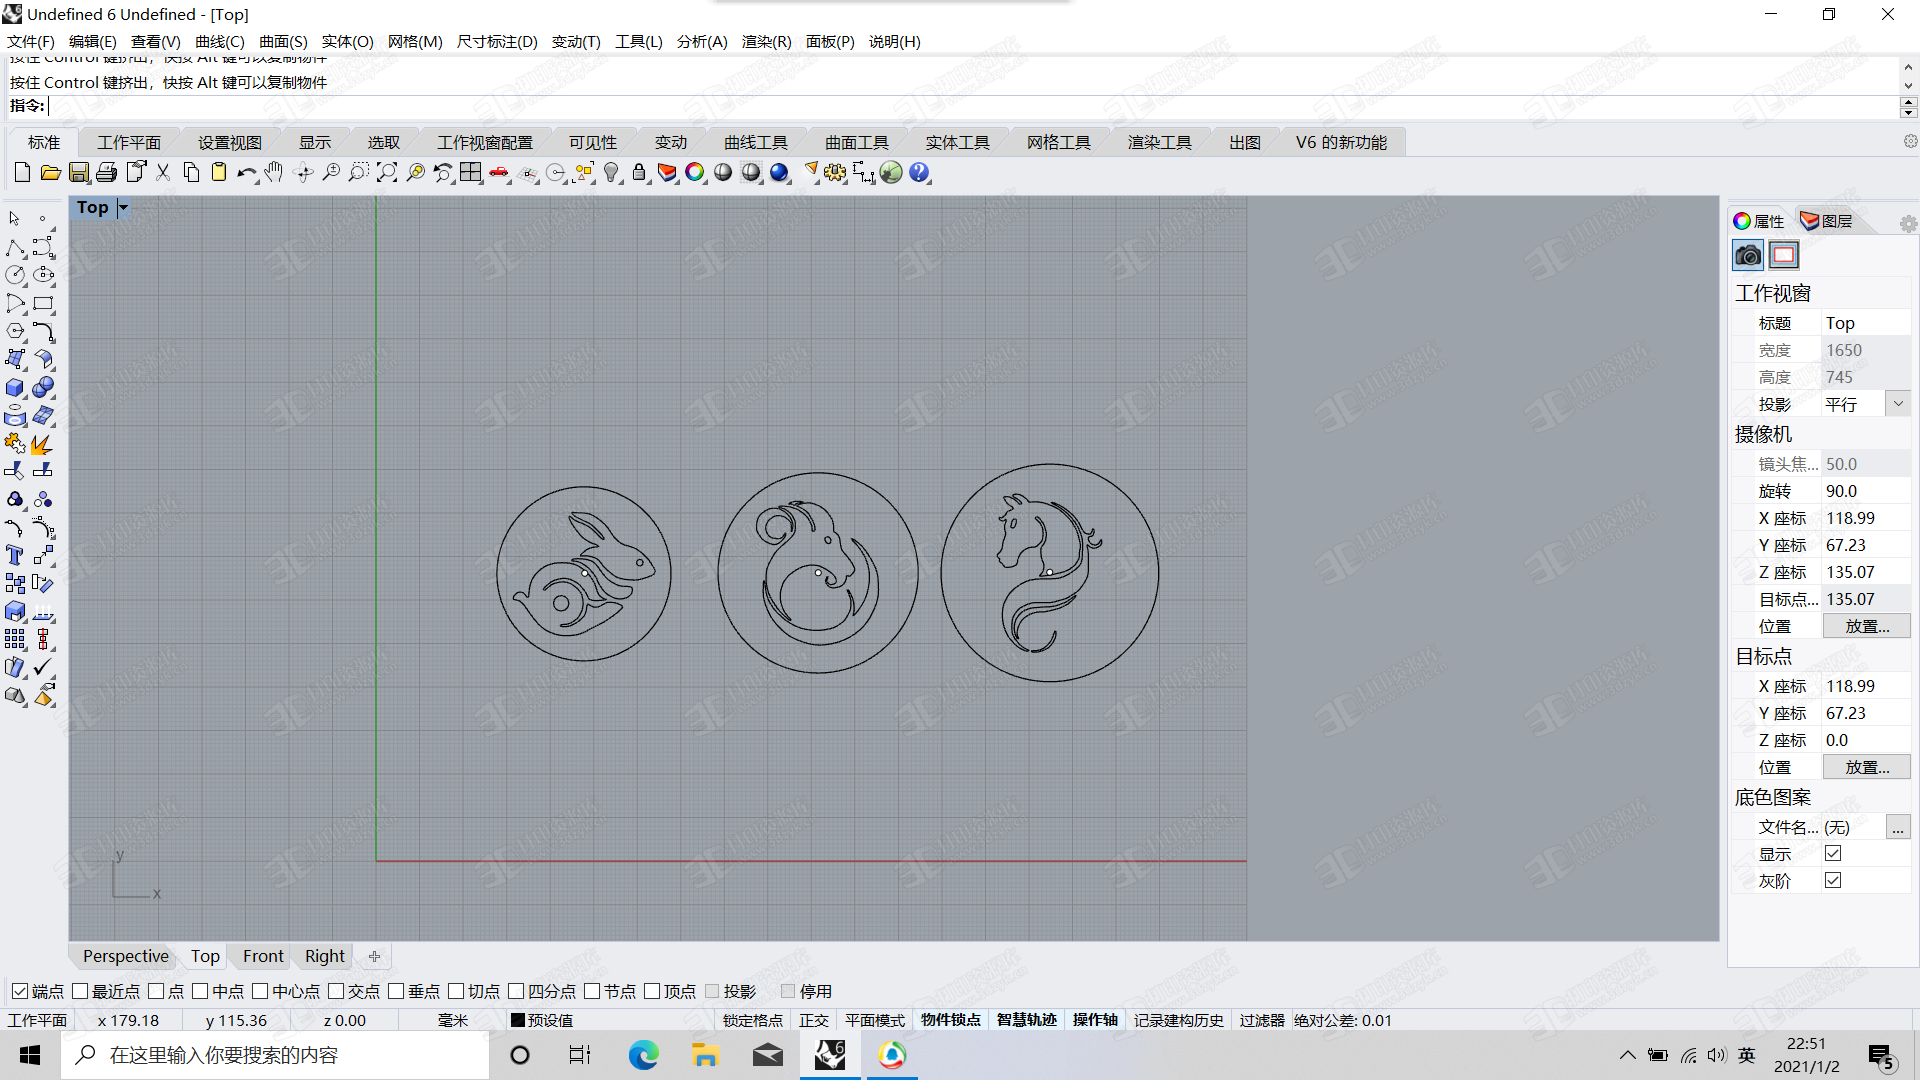Switch to the 实体工具 toolbar tab
This screenshot has height=1080, width=1920.
pos(957,142)
